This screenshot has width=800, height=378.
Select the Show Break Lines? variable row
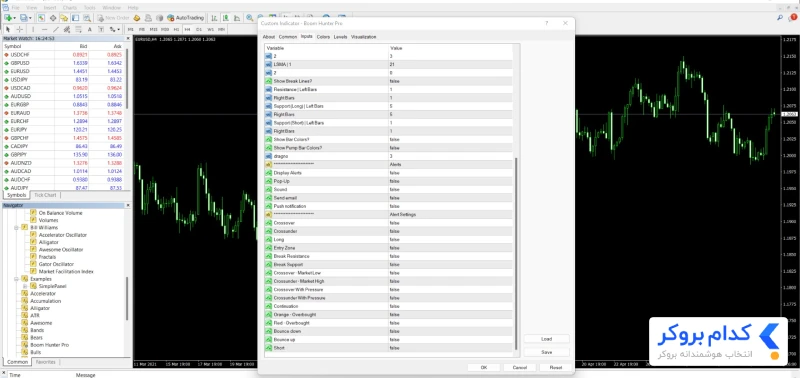tap(389, 82)
